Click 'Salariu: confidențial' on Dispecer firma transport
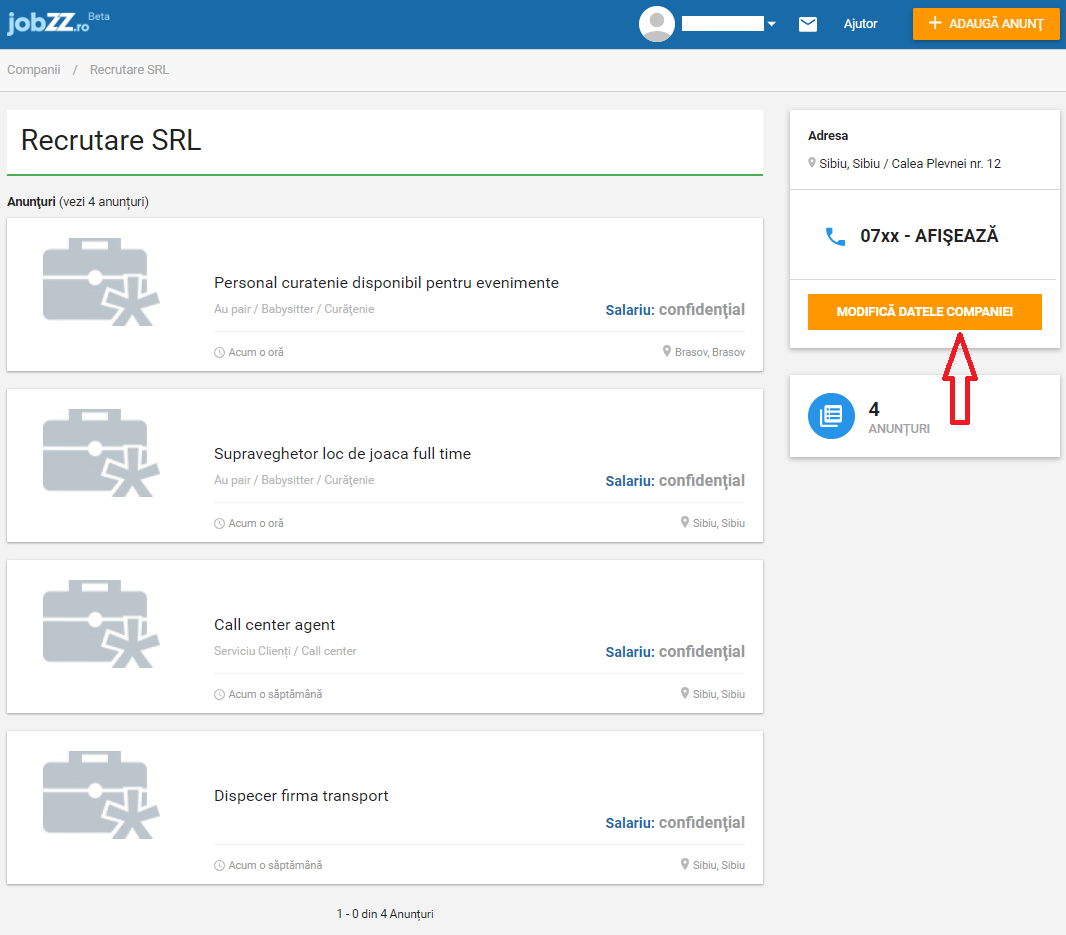This screenshot has width=1066, height=935. pos(675,823)
